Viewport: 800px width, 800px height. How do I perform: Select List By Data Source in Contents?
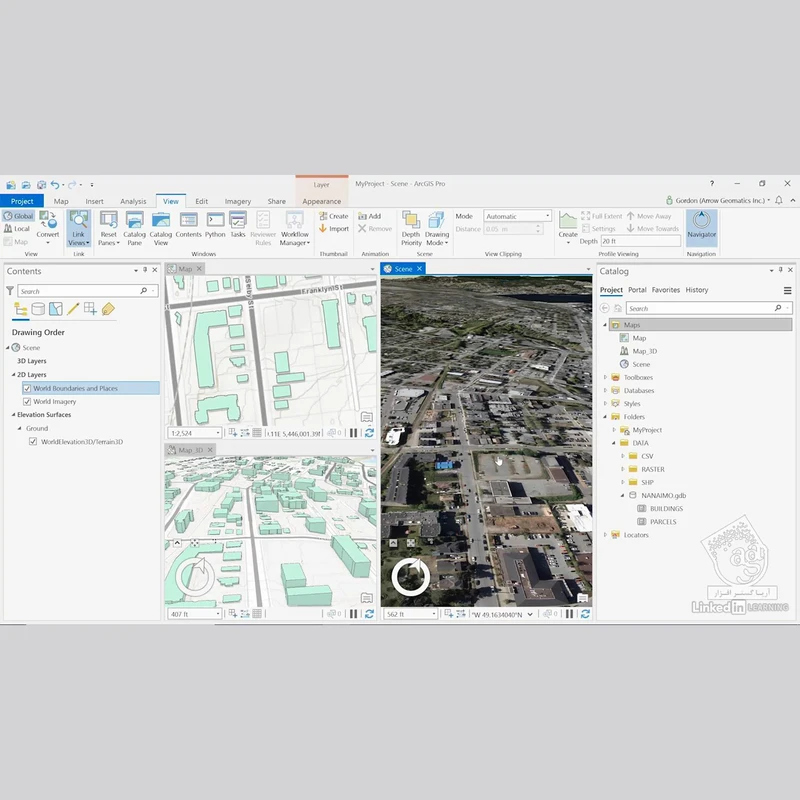(x=37, y=309)
